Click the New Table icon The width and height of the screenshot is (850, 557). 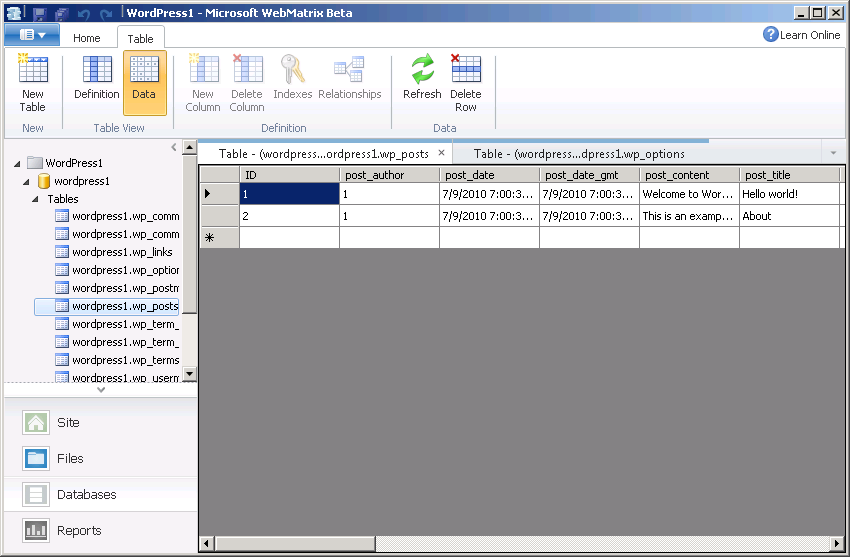click(33, 69)
